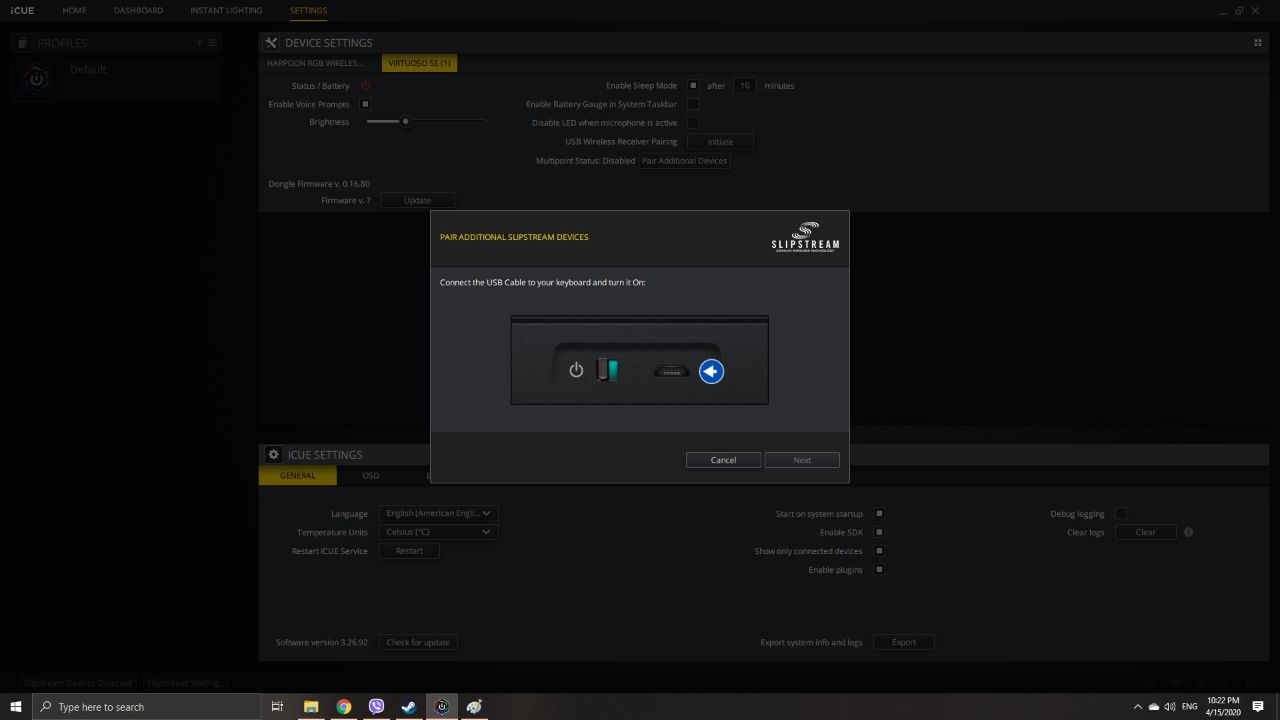The height and width of the screenshot is (720, 1280).
Task: Click the Device Settings wrench icon
Action: (x=271, y=43)
